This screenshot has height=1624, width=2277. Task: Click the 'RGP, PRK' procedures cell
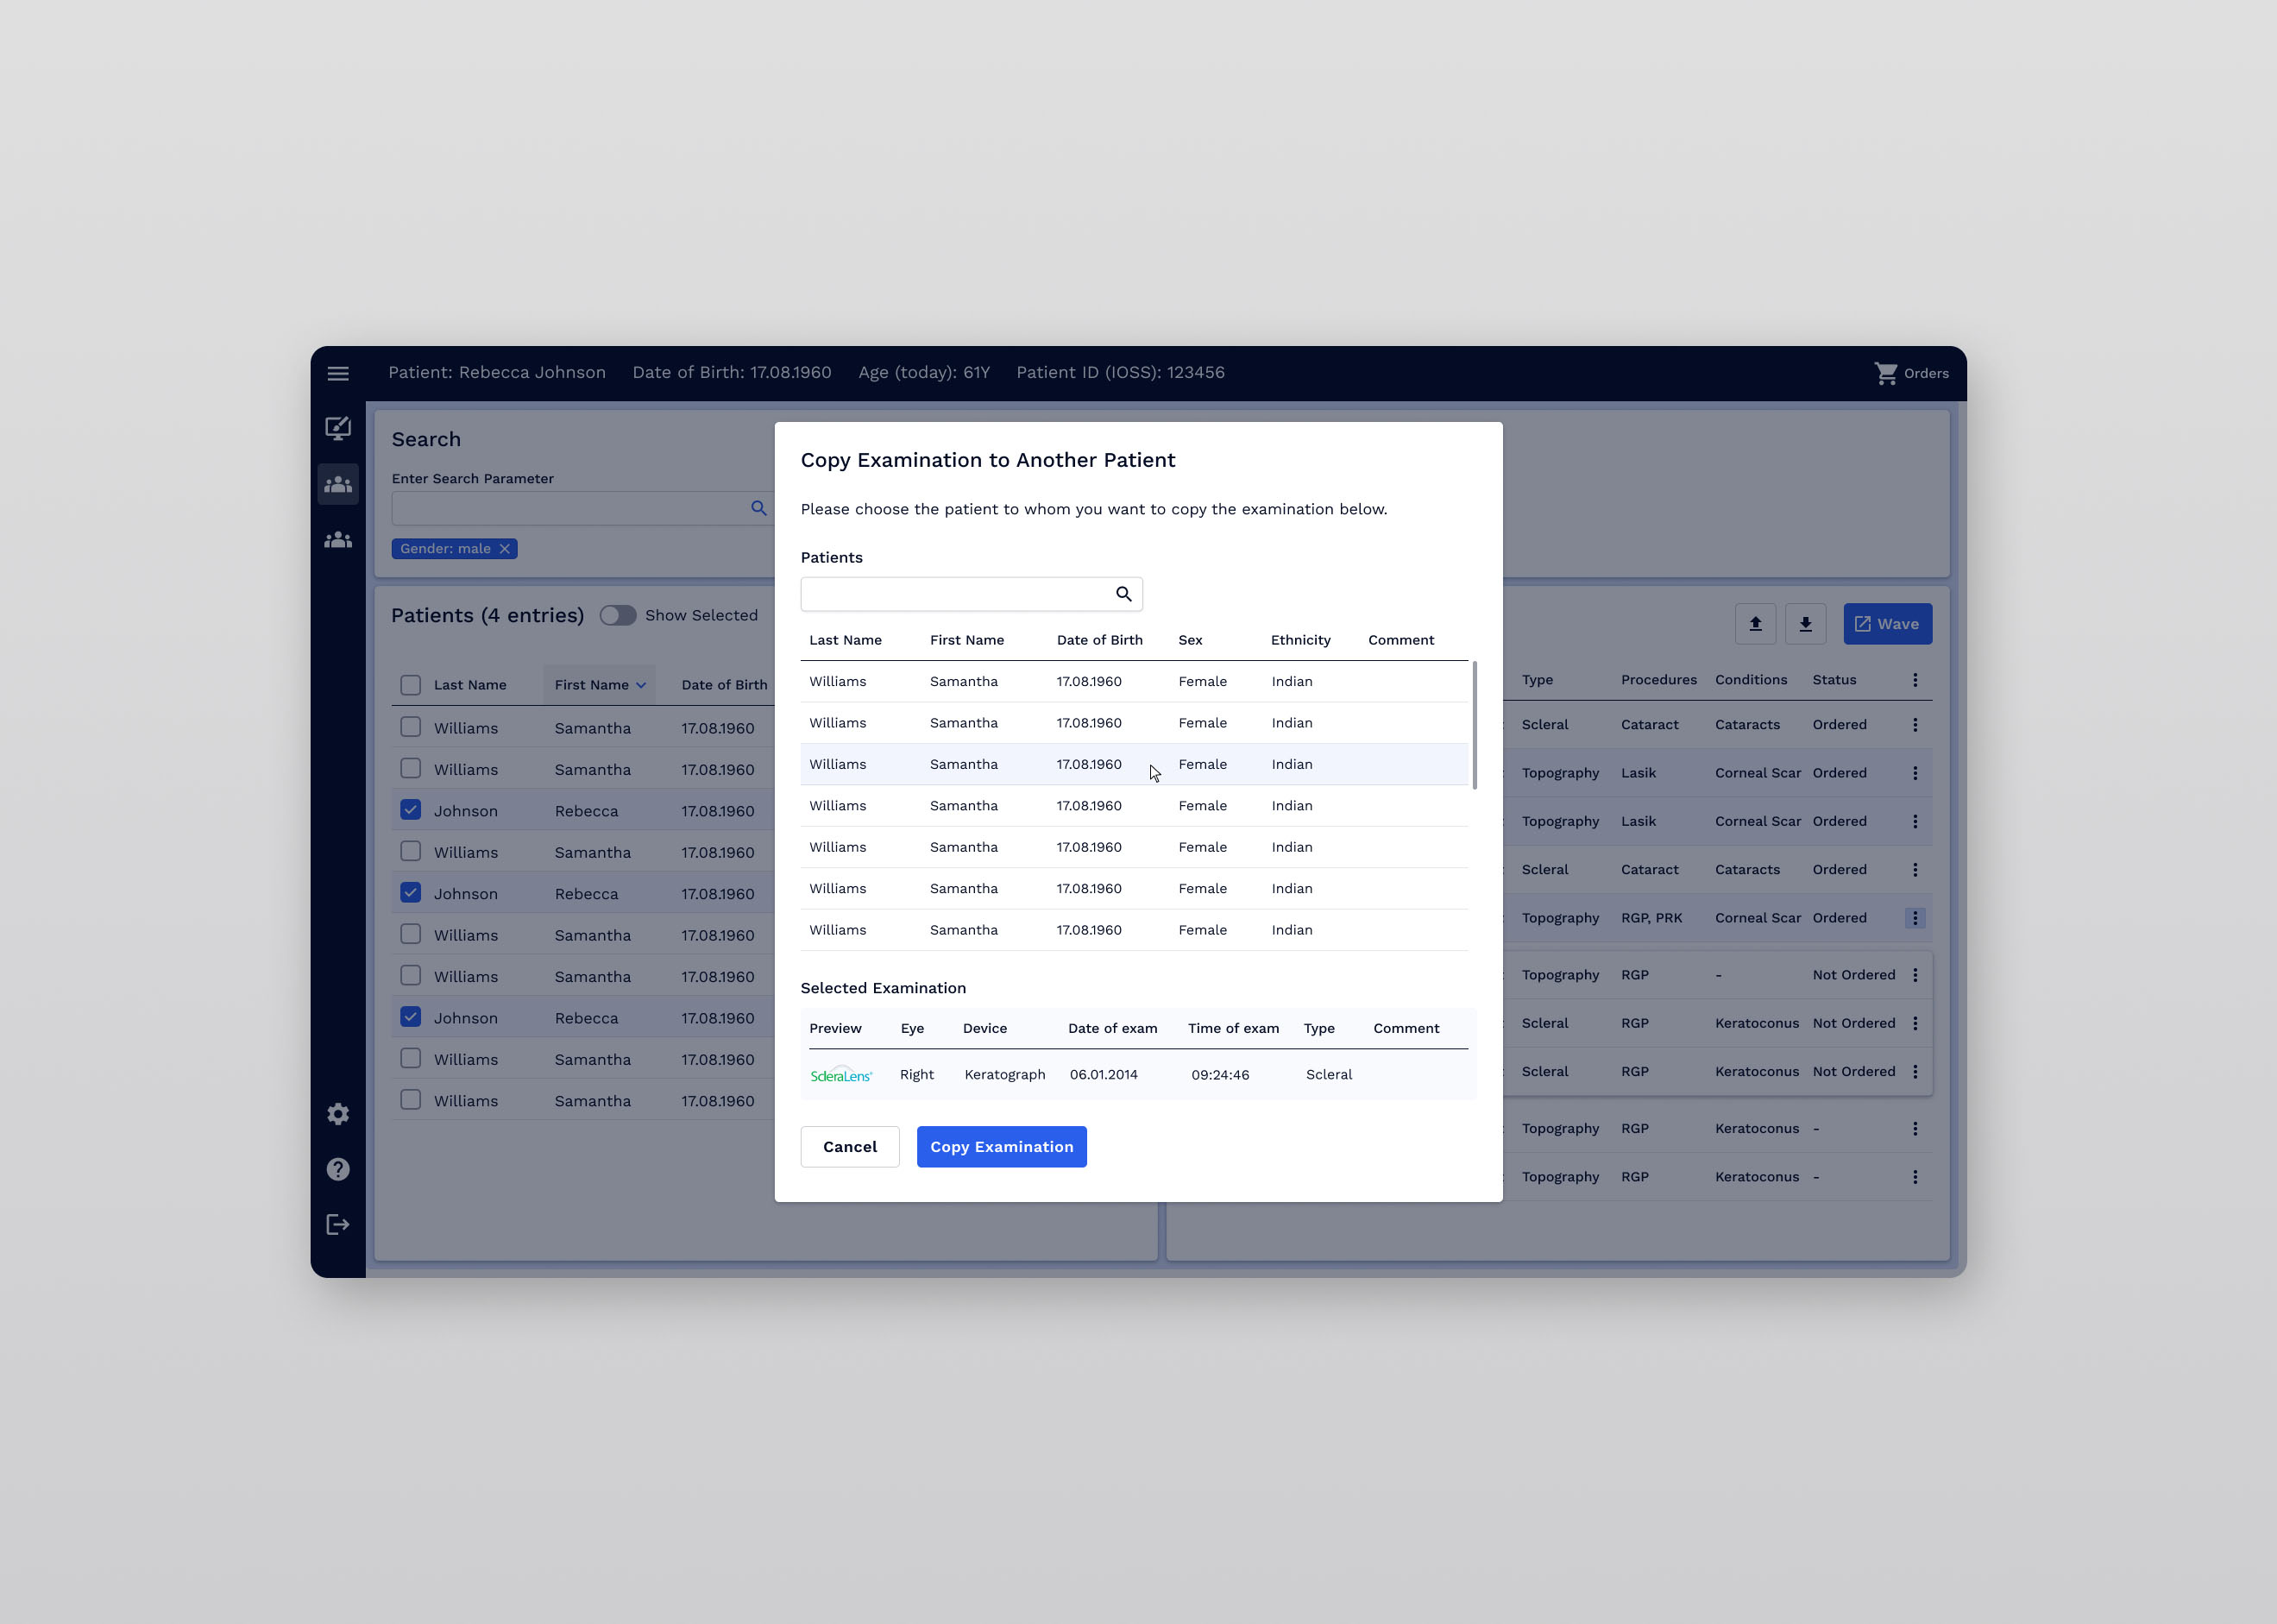click(x=1651, y=918)
